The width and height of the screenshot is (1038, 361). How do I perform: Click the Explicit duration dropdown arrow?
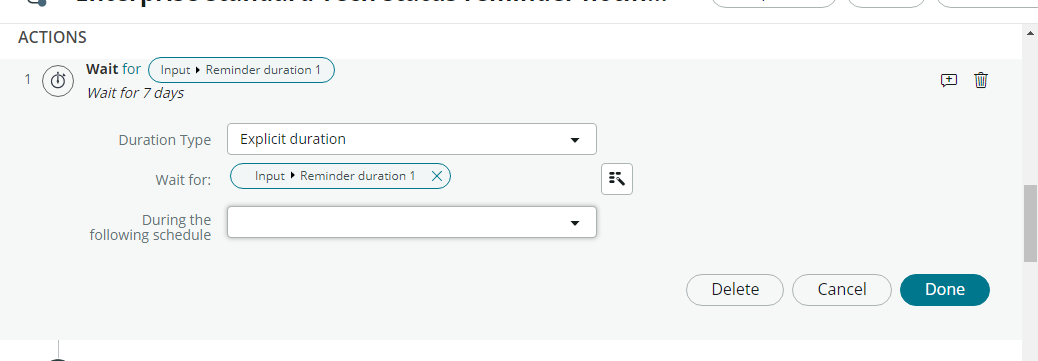575,140
